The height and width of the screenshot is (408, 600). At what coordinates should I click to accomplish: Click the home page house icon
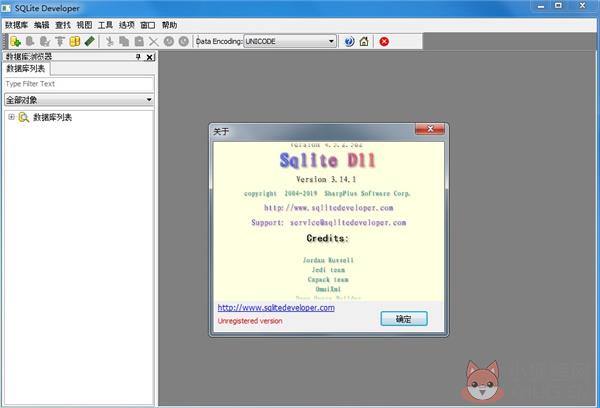(364, 41)
